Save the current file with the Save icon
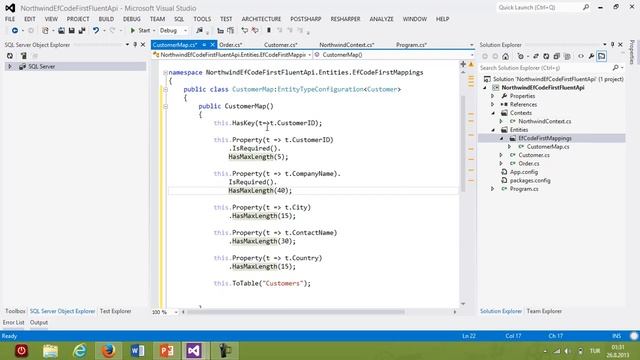This screenshot has width=640, height=360. [71, 31]
